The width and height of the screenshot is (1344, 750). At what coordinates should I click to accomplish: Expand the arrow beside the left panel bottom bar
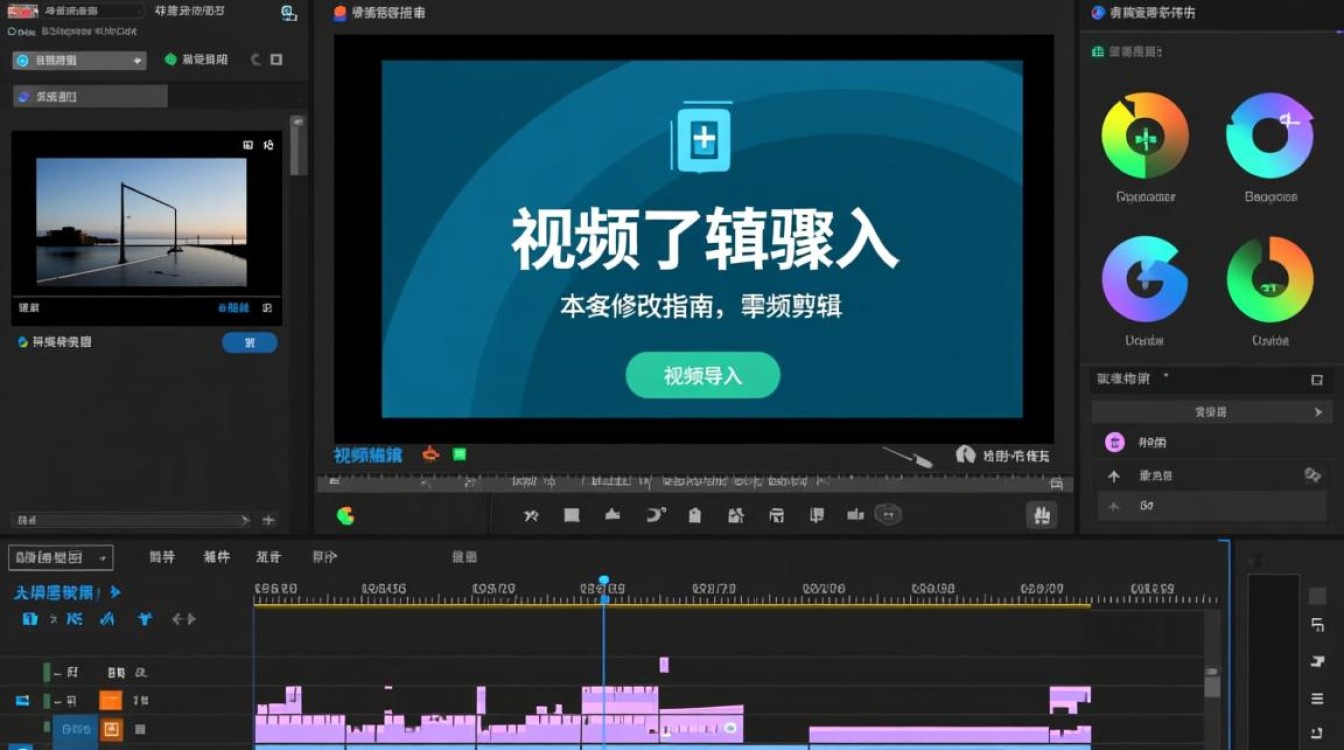(x=245, y=520)
